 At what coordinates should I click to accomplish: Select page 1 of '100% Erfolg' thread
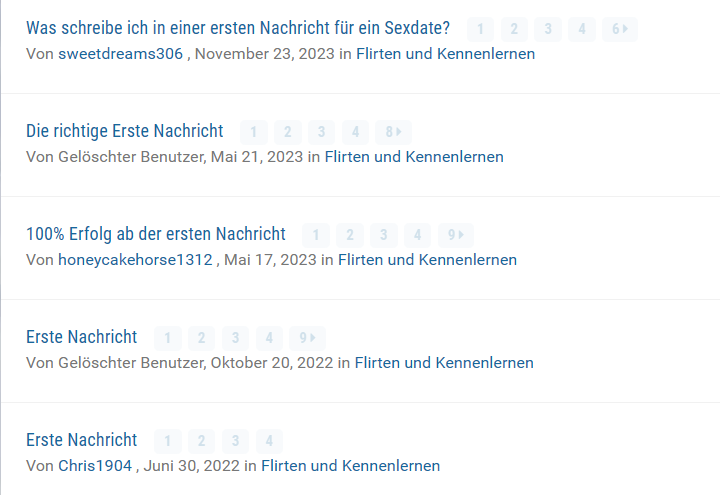[x=315, y=235]
